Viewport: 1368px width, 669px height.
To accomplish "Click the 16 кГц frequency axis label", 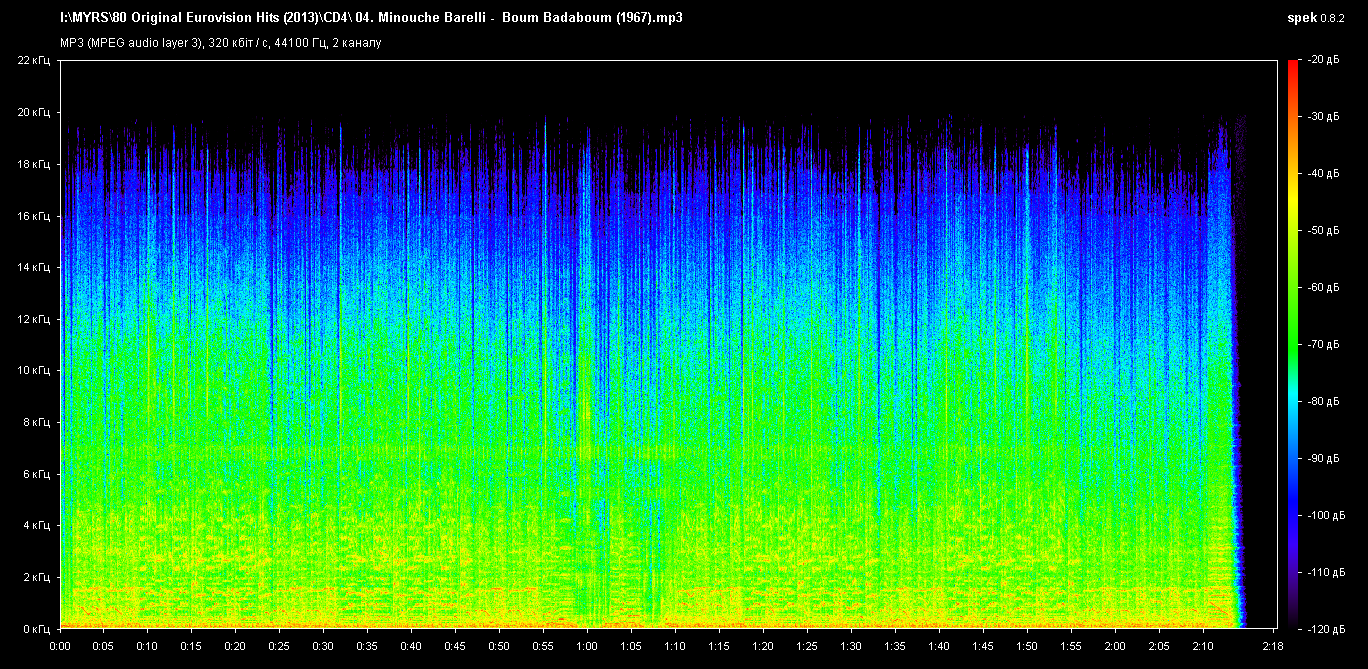I will tap(35, 216).
